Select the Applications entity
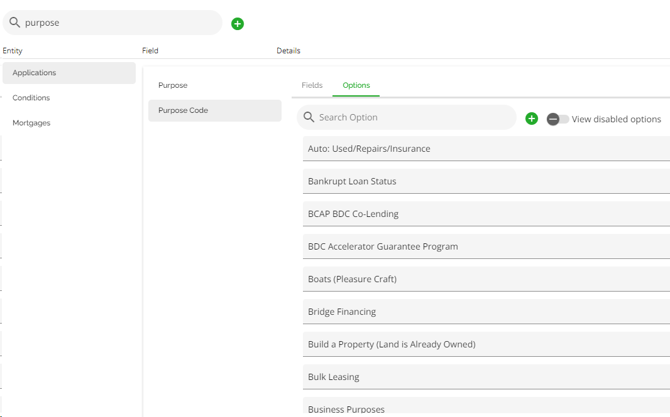 tap(69, 73)
